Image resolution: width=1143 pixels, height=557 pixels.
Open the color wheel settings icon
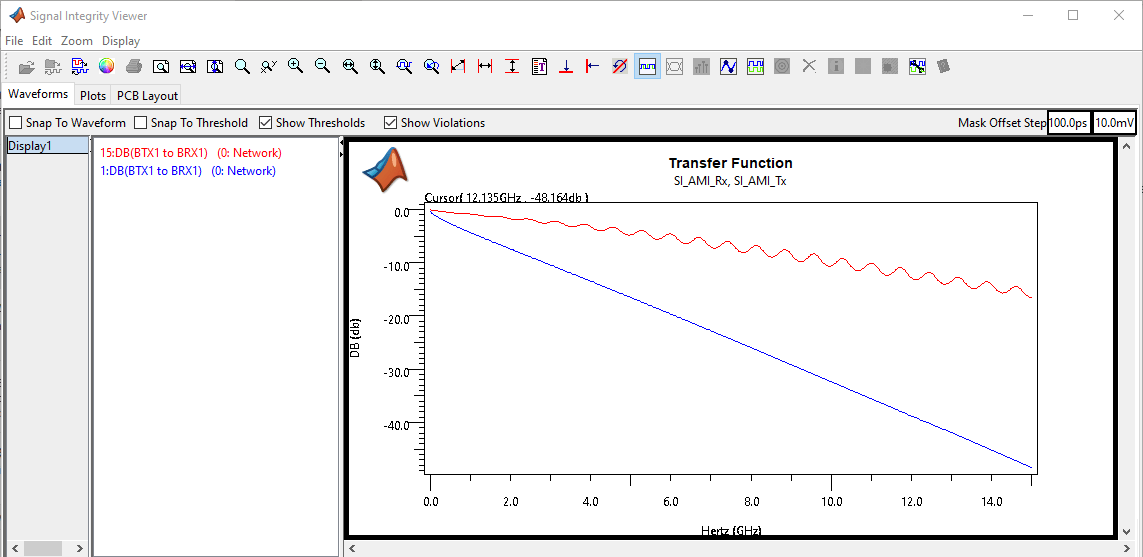(x=106, y=66)
